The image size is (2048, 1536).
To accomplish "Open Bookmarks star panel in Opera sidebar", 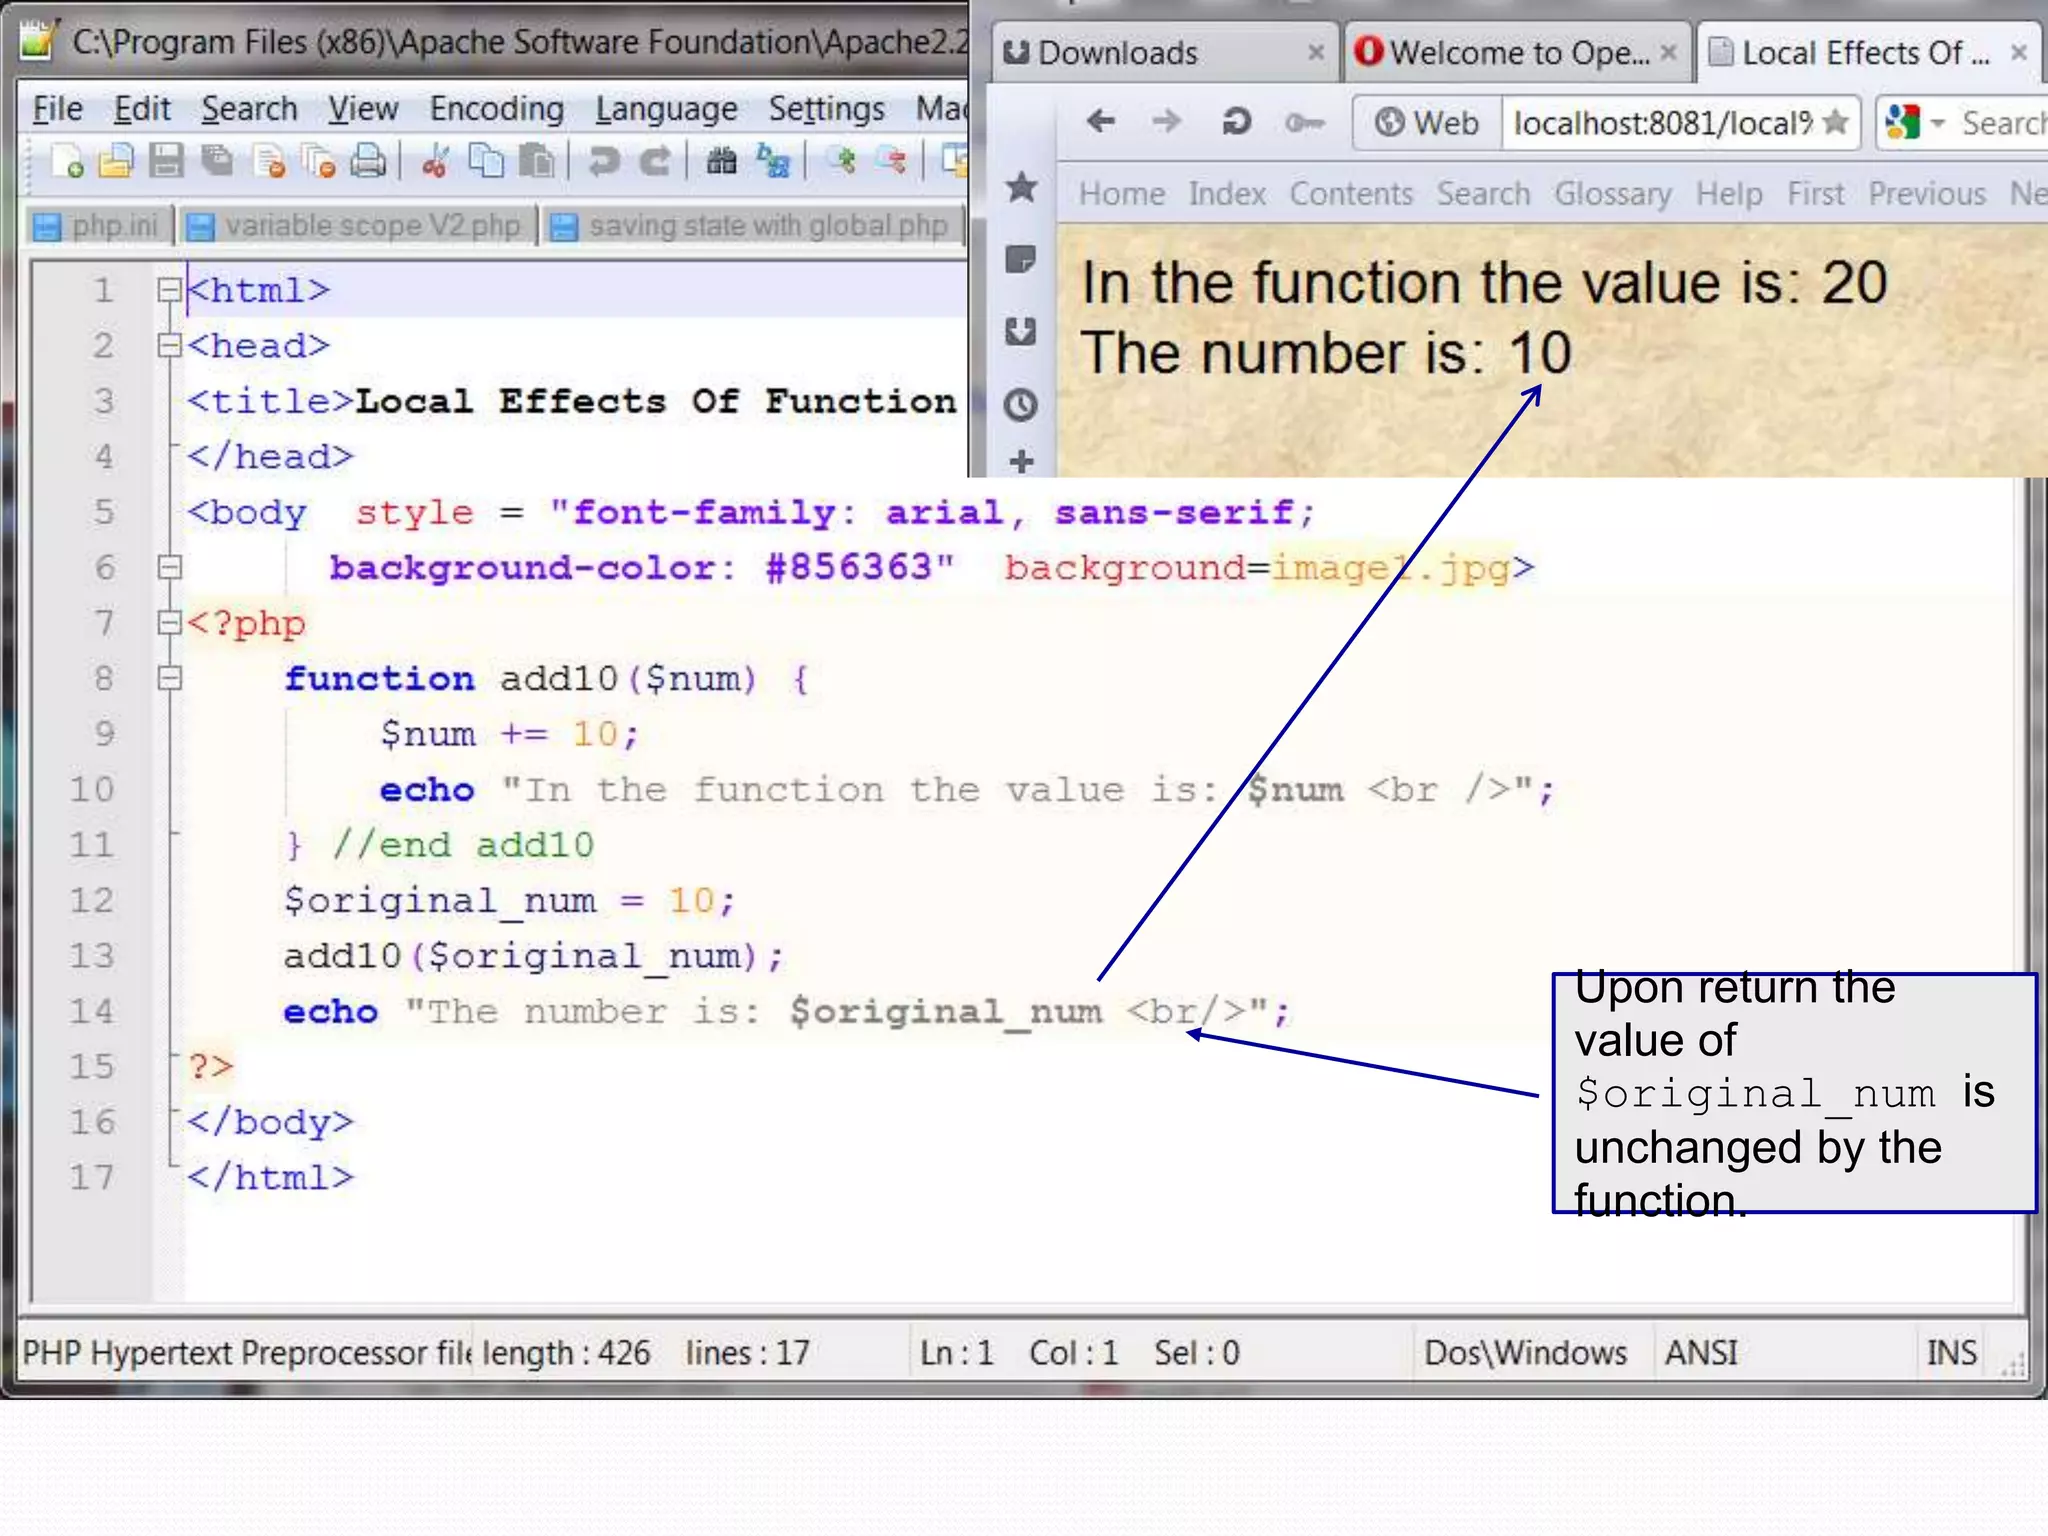I will (x=1021, y=187).
